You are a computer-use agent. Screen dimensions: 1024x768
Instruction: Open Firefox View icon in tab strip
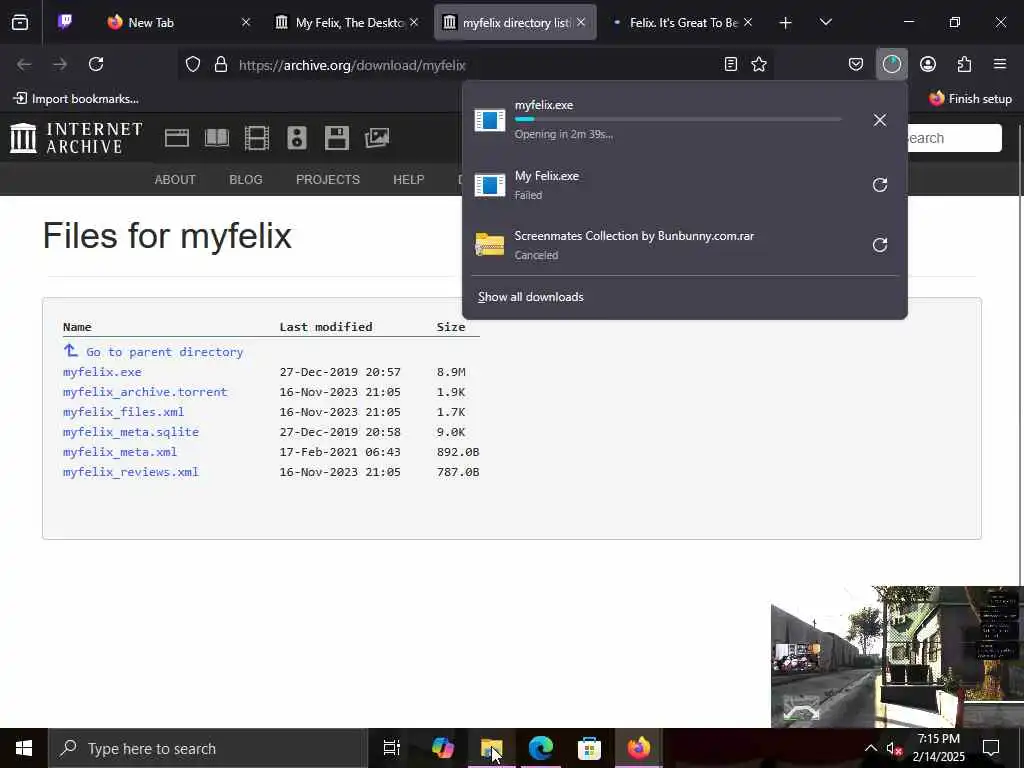[20, 23]
